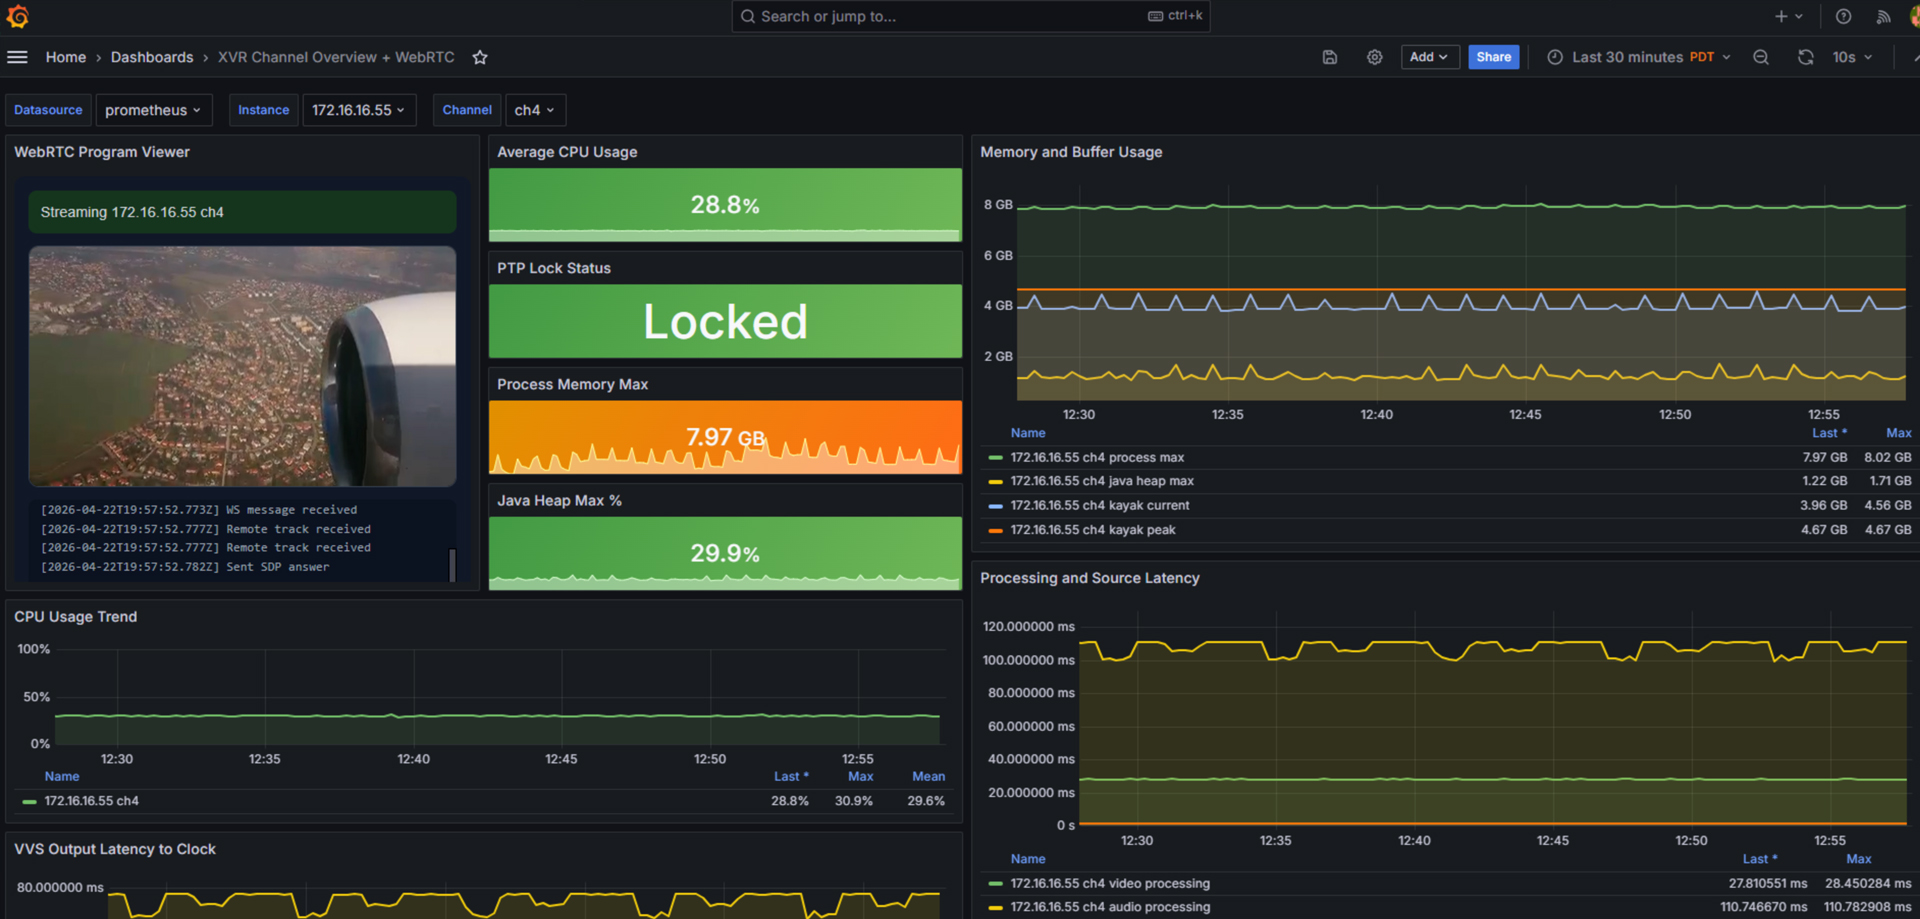Click the Locked status value
Viewport: 1920px width, 919px height.
click(x=725, y=322)
